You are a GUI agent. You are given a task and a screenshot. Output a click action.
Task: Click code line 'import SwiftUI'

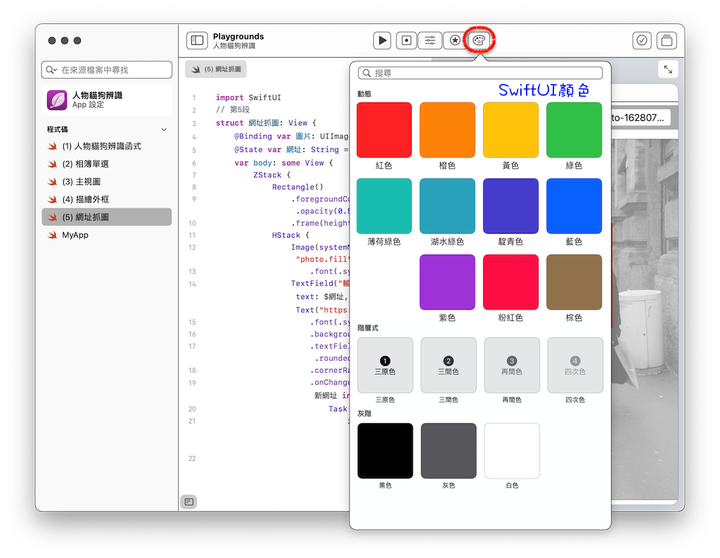click(248, 97)
